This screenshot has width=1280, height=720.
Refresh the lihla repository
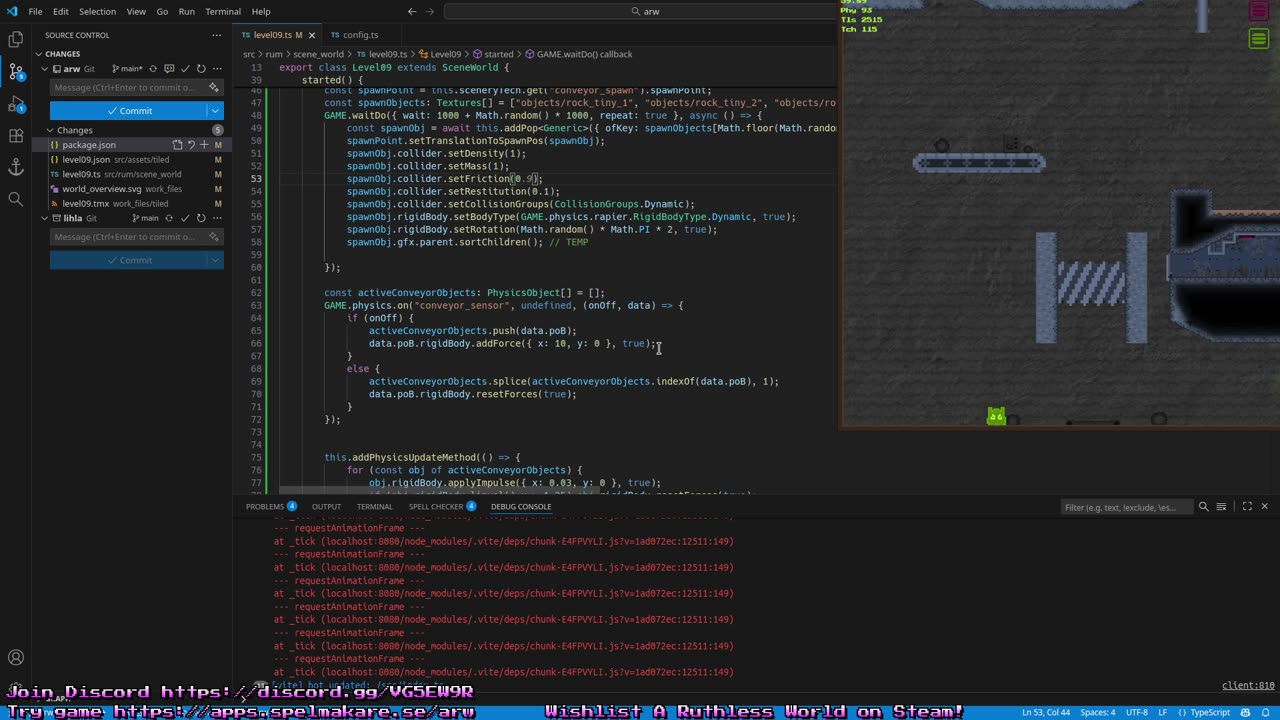(x=201, y=218)
